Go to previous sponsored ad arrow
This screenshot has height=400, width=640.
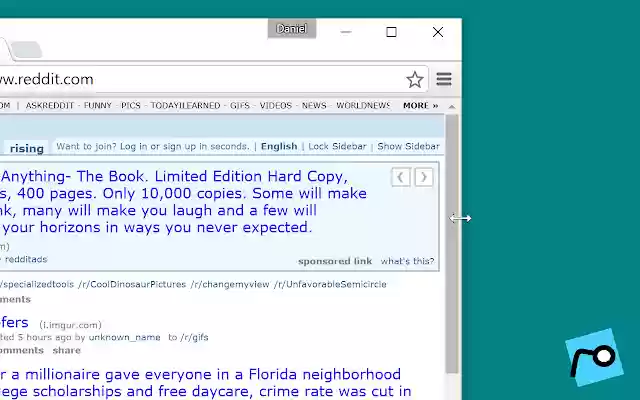tap(400, 177)
